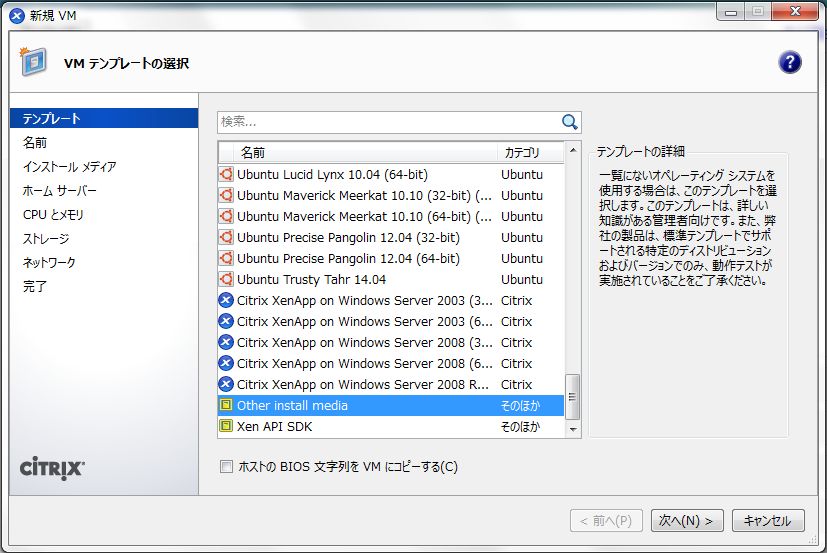Viewport: 827px width, 553px height.
Task: Select Citrix XenApp on Windows Server 2008 R... template
Action: pyautogui.click(x=391, y=384)
